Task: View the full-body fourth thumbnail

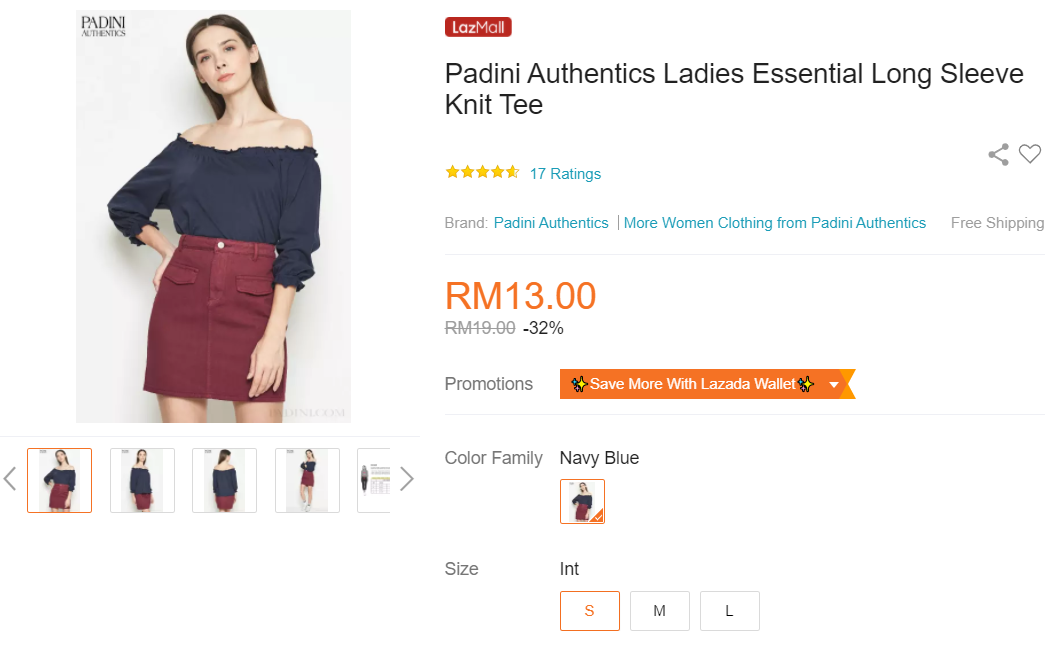Action: (307, 480)
